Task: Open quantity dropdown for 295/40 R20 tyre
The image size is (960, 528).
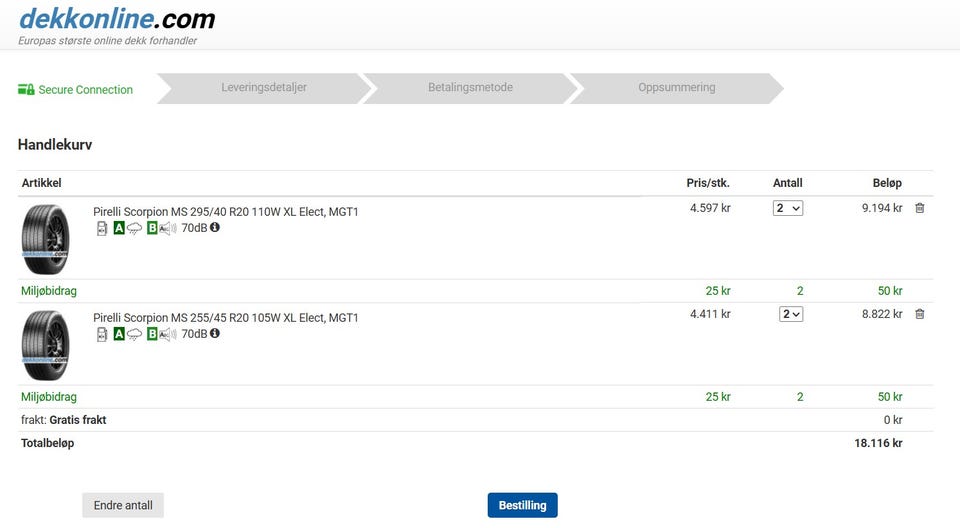Action: click(x=787, y=208)
